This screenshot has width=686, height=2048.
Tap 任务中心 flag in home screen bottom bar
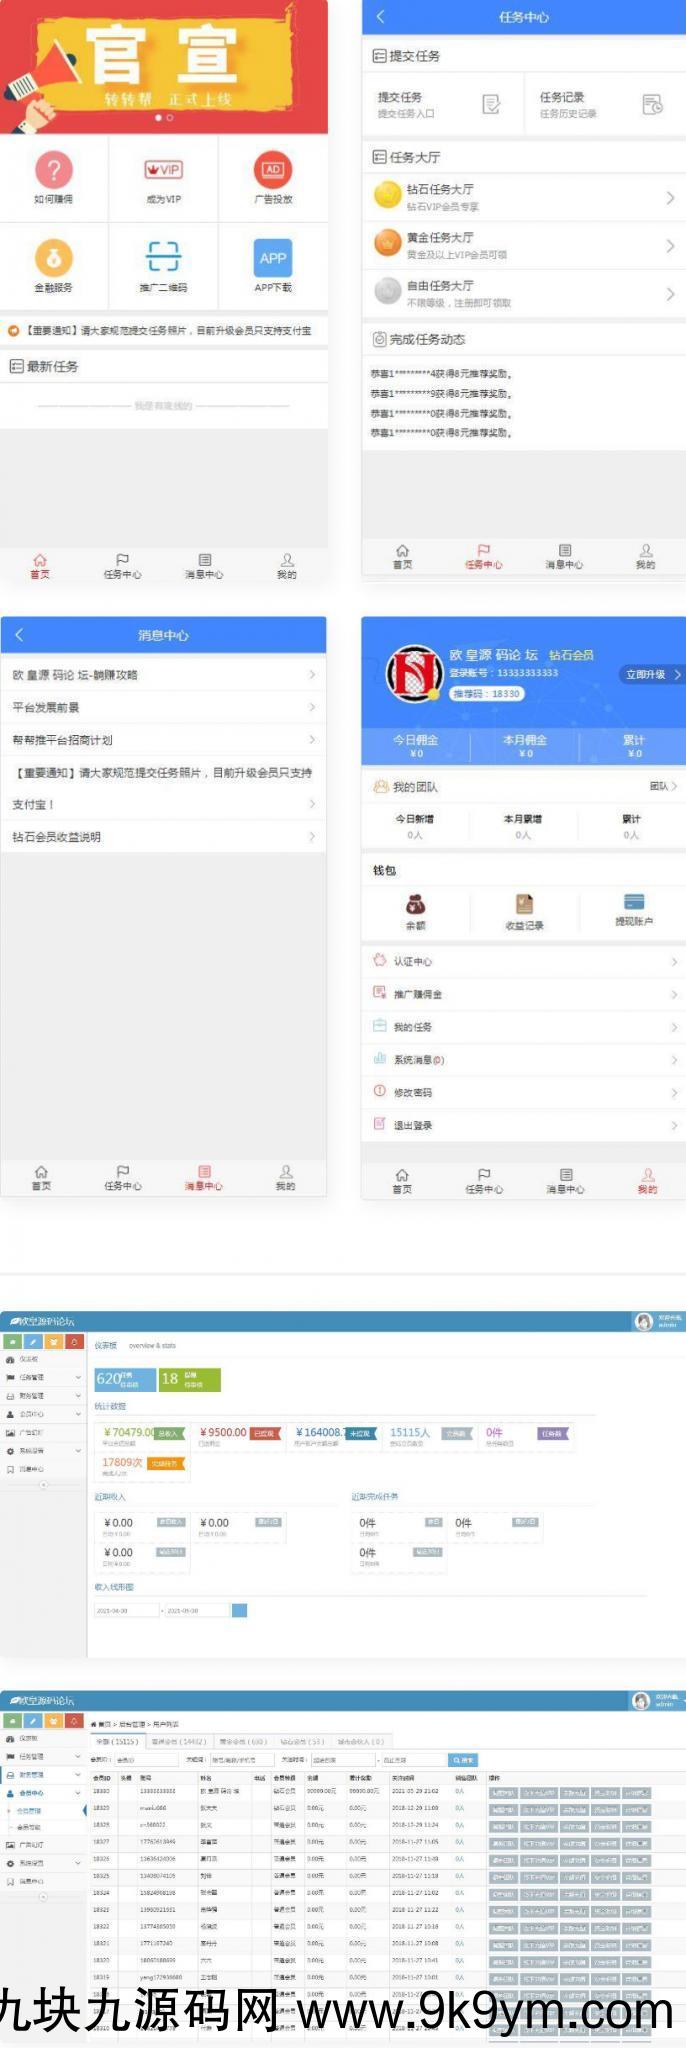[x=122, y=566]
